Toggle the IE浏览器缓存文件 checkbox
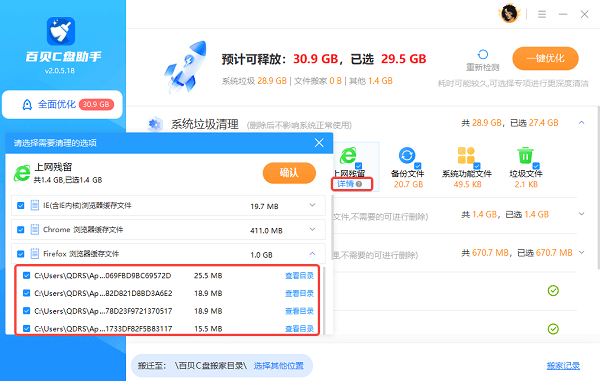The image size is (600, 381). pyautogui.click(x=21, y=206)
